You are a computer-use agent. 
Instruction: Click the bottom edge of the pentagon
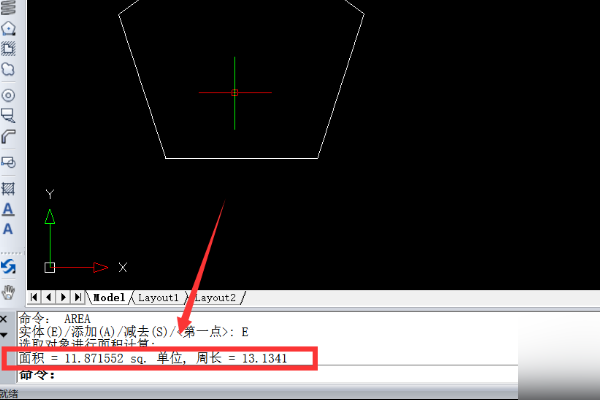241,158
